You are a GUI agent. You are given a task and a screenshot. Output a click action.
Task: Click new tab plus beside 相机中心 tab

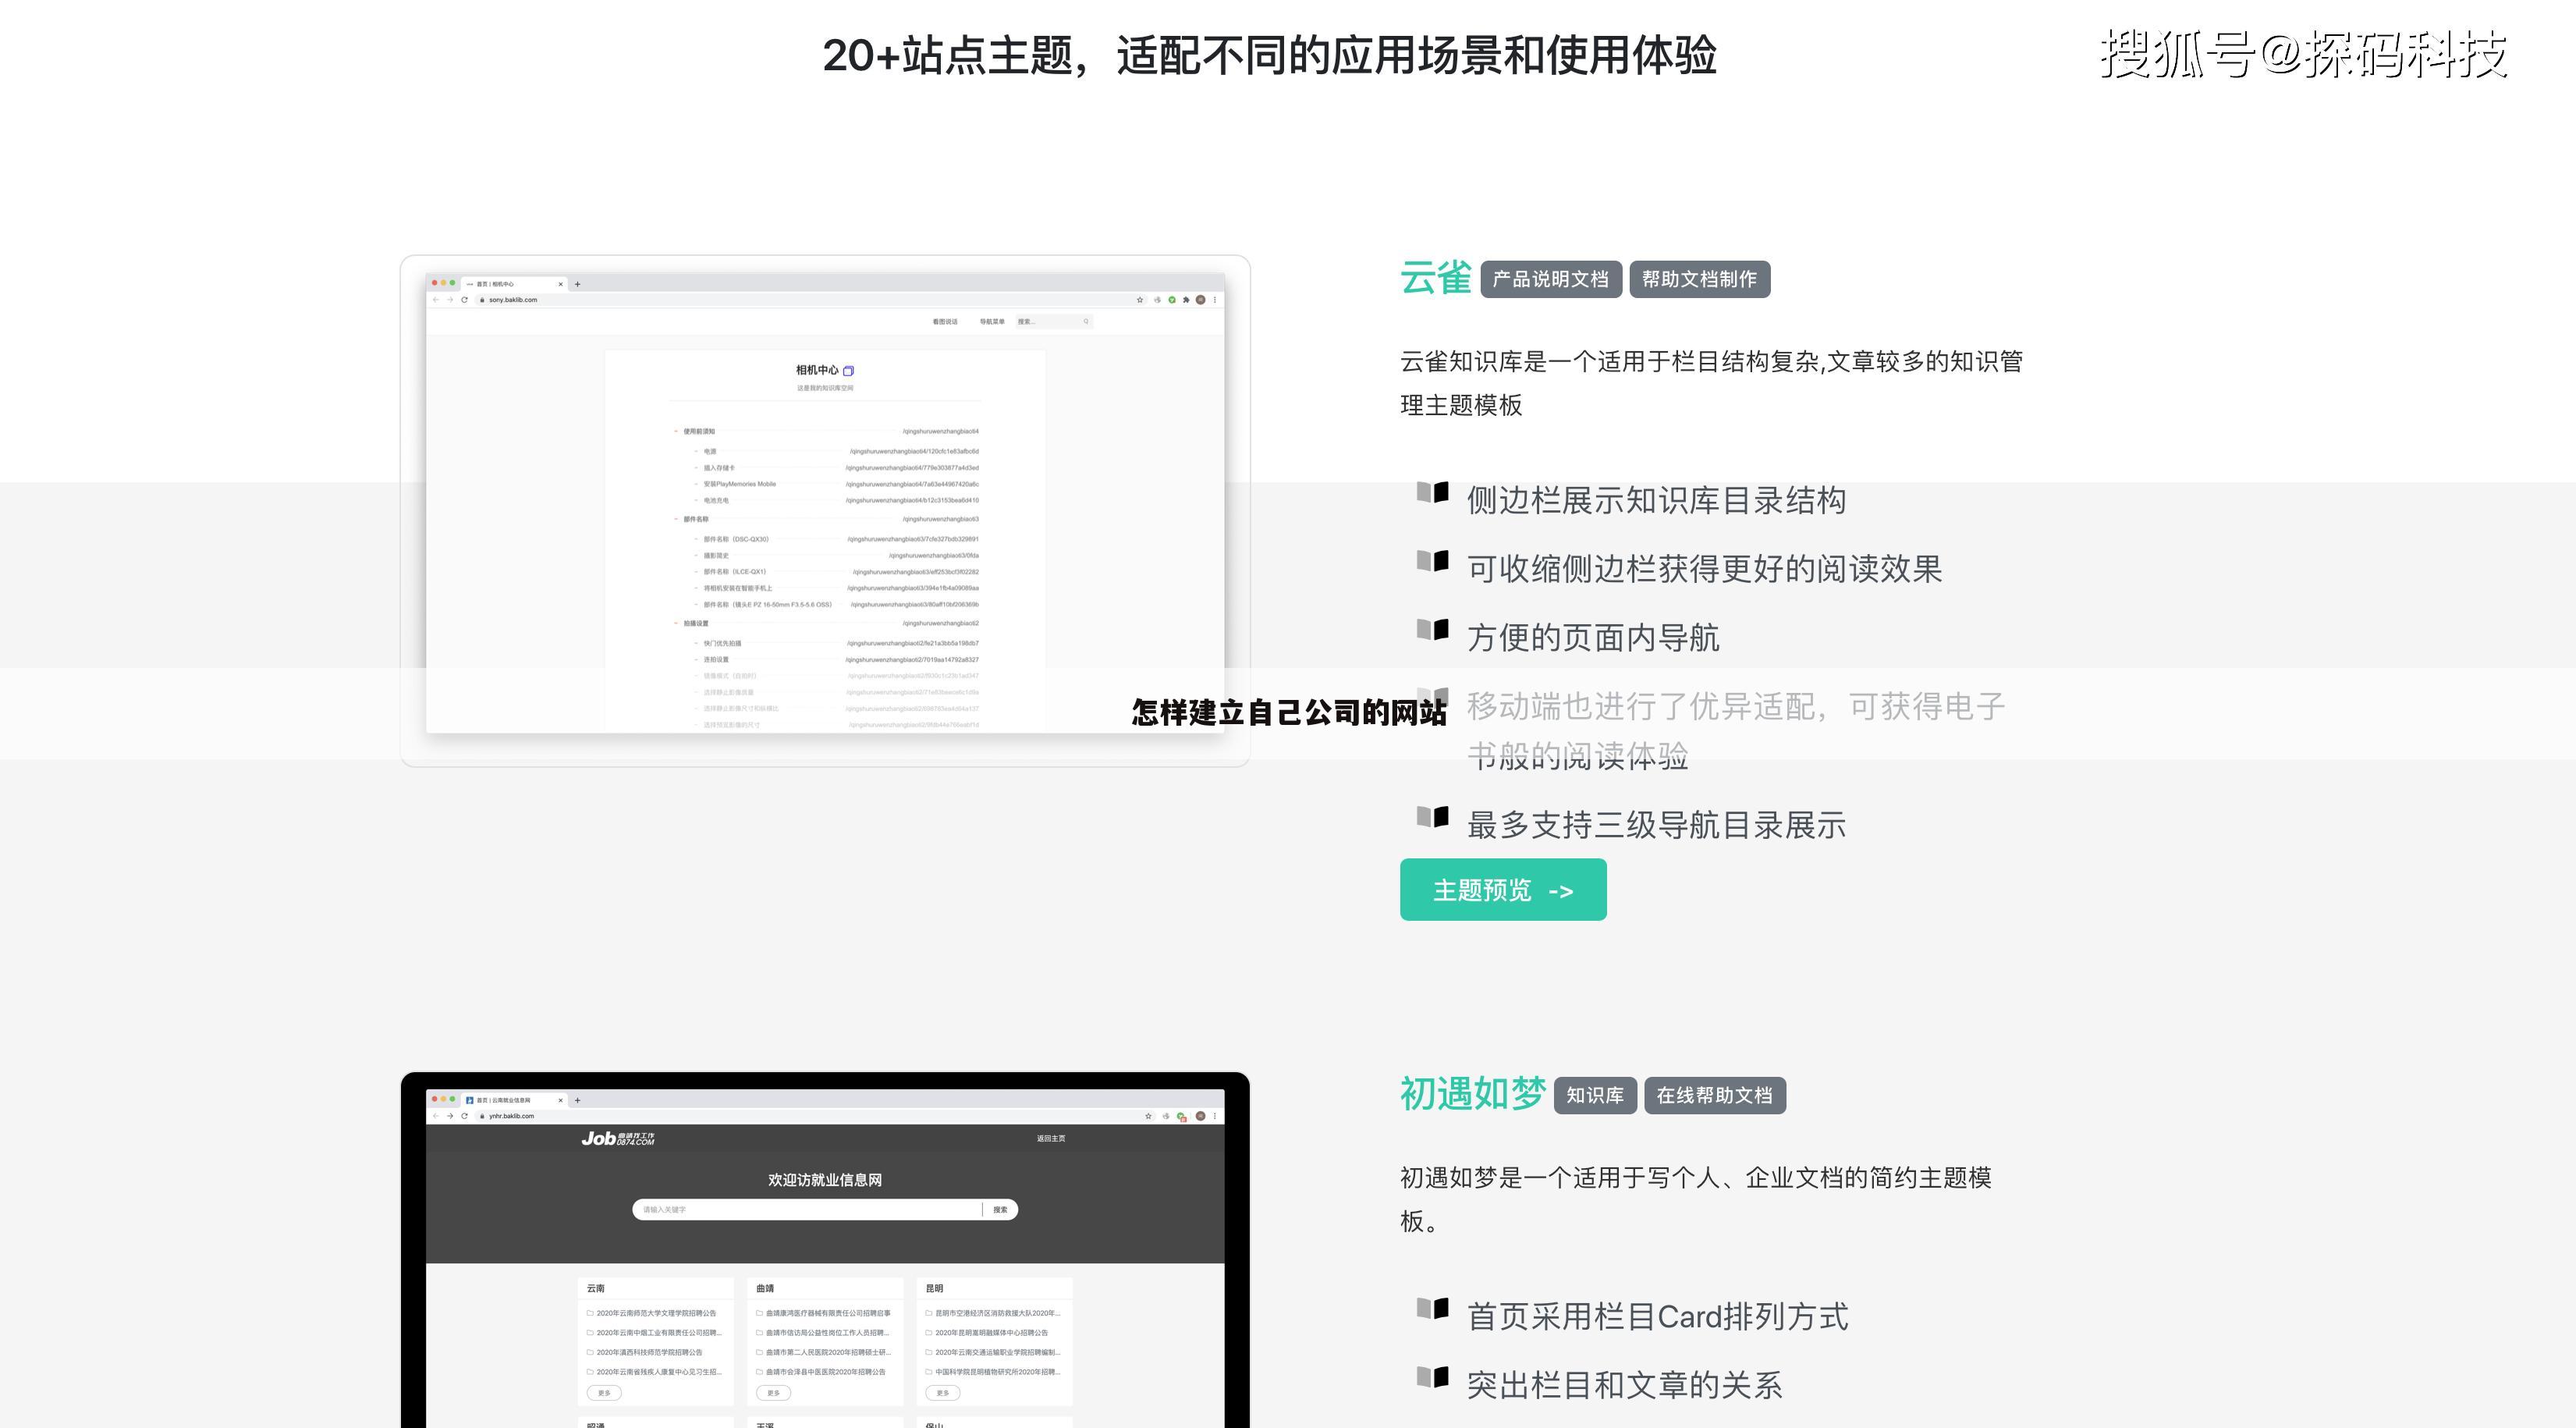[577, 284]
